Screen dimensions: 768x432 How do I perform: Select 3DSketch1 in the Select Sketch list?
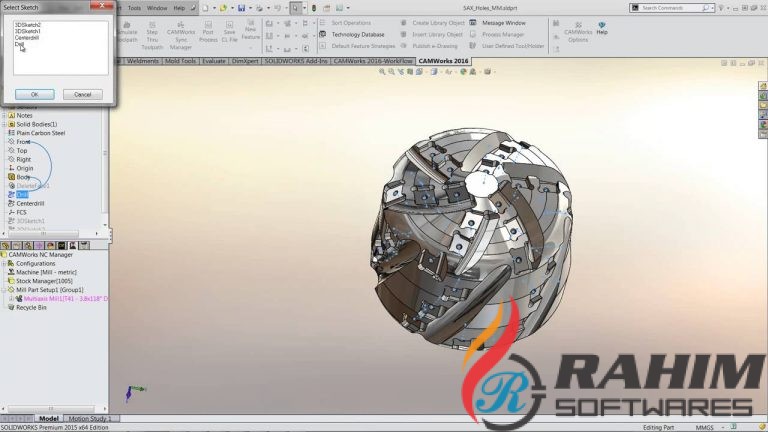pos(27,31)
